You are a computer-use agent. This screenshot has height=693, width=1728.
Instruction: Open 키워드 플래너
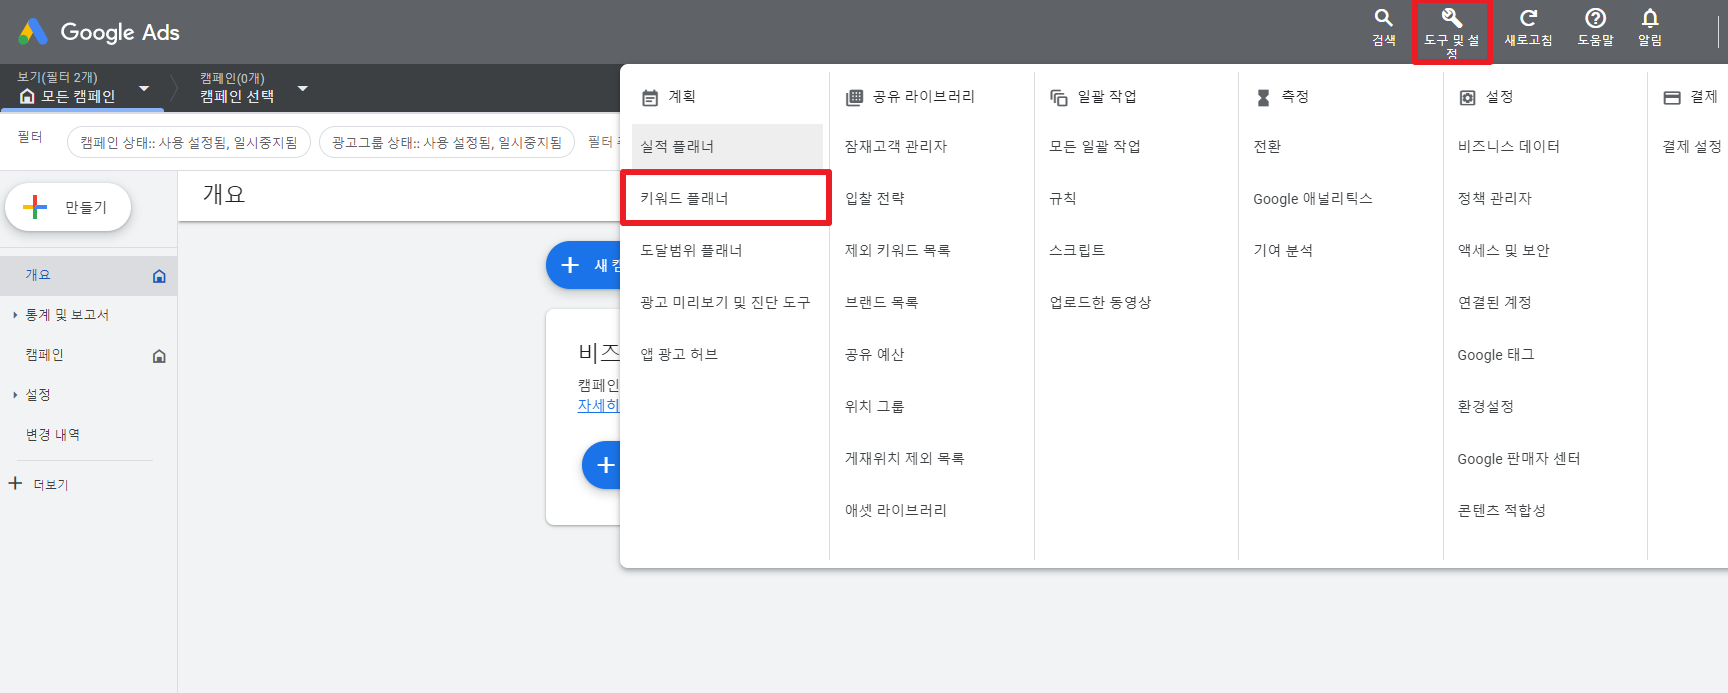coord(727,198)
